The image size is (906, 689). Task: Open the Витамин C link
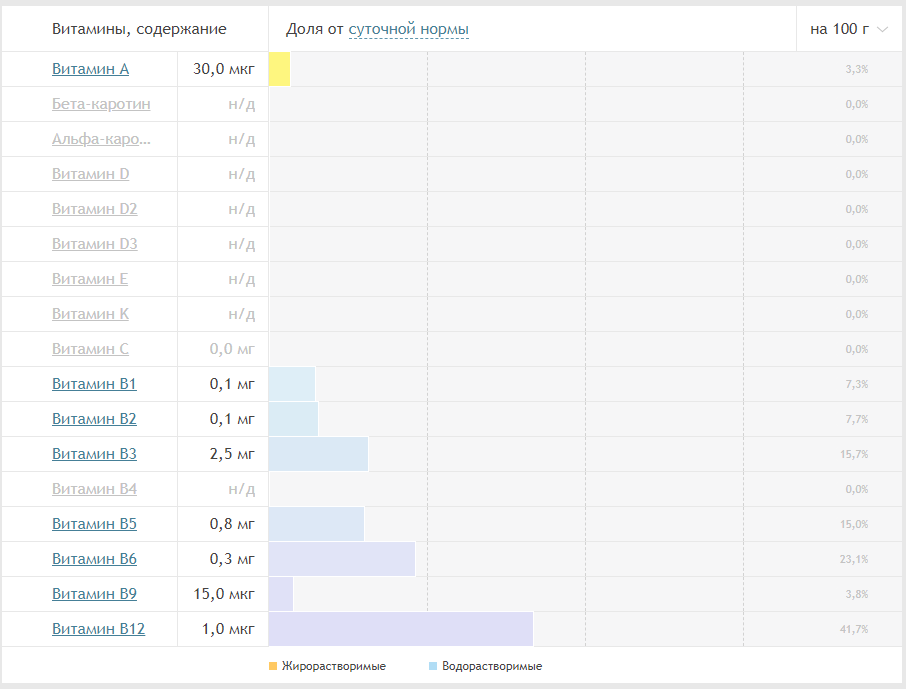click(90, 349)
